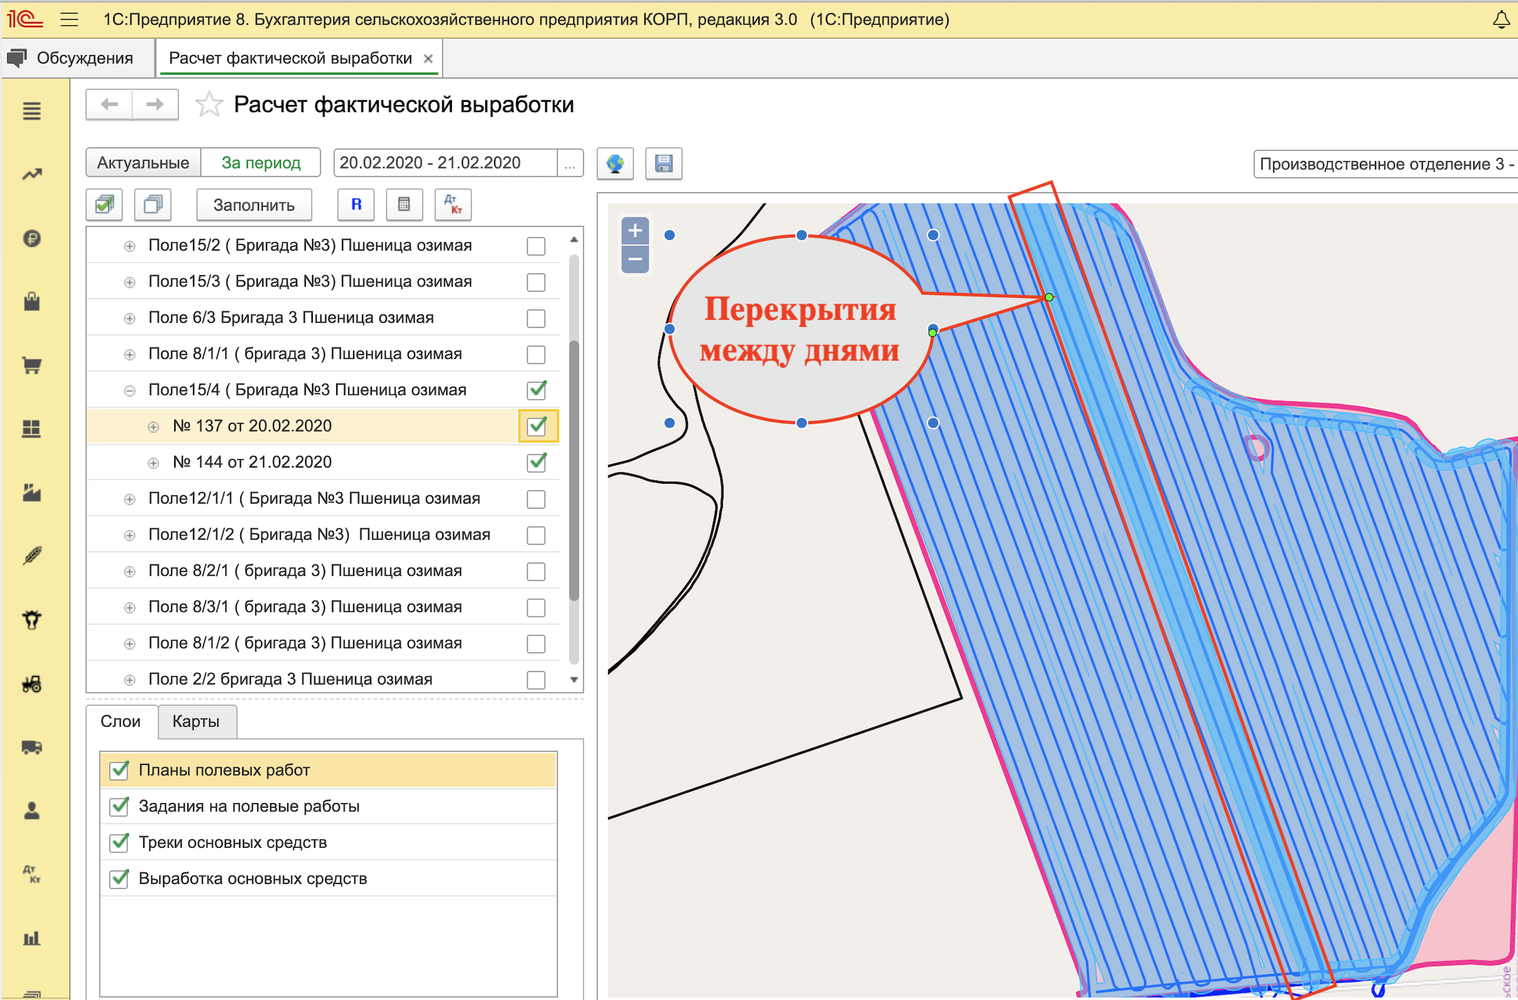
Task: Click the Заполнить button
Action: click(254, 205)
